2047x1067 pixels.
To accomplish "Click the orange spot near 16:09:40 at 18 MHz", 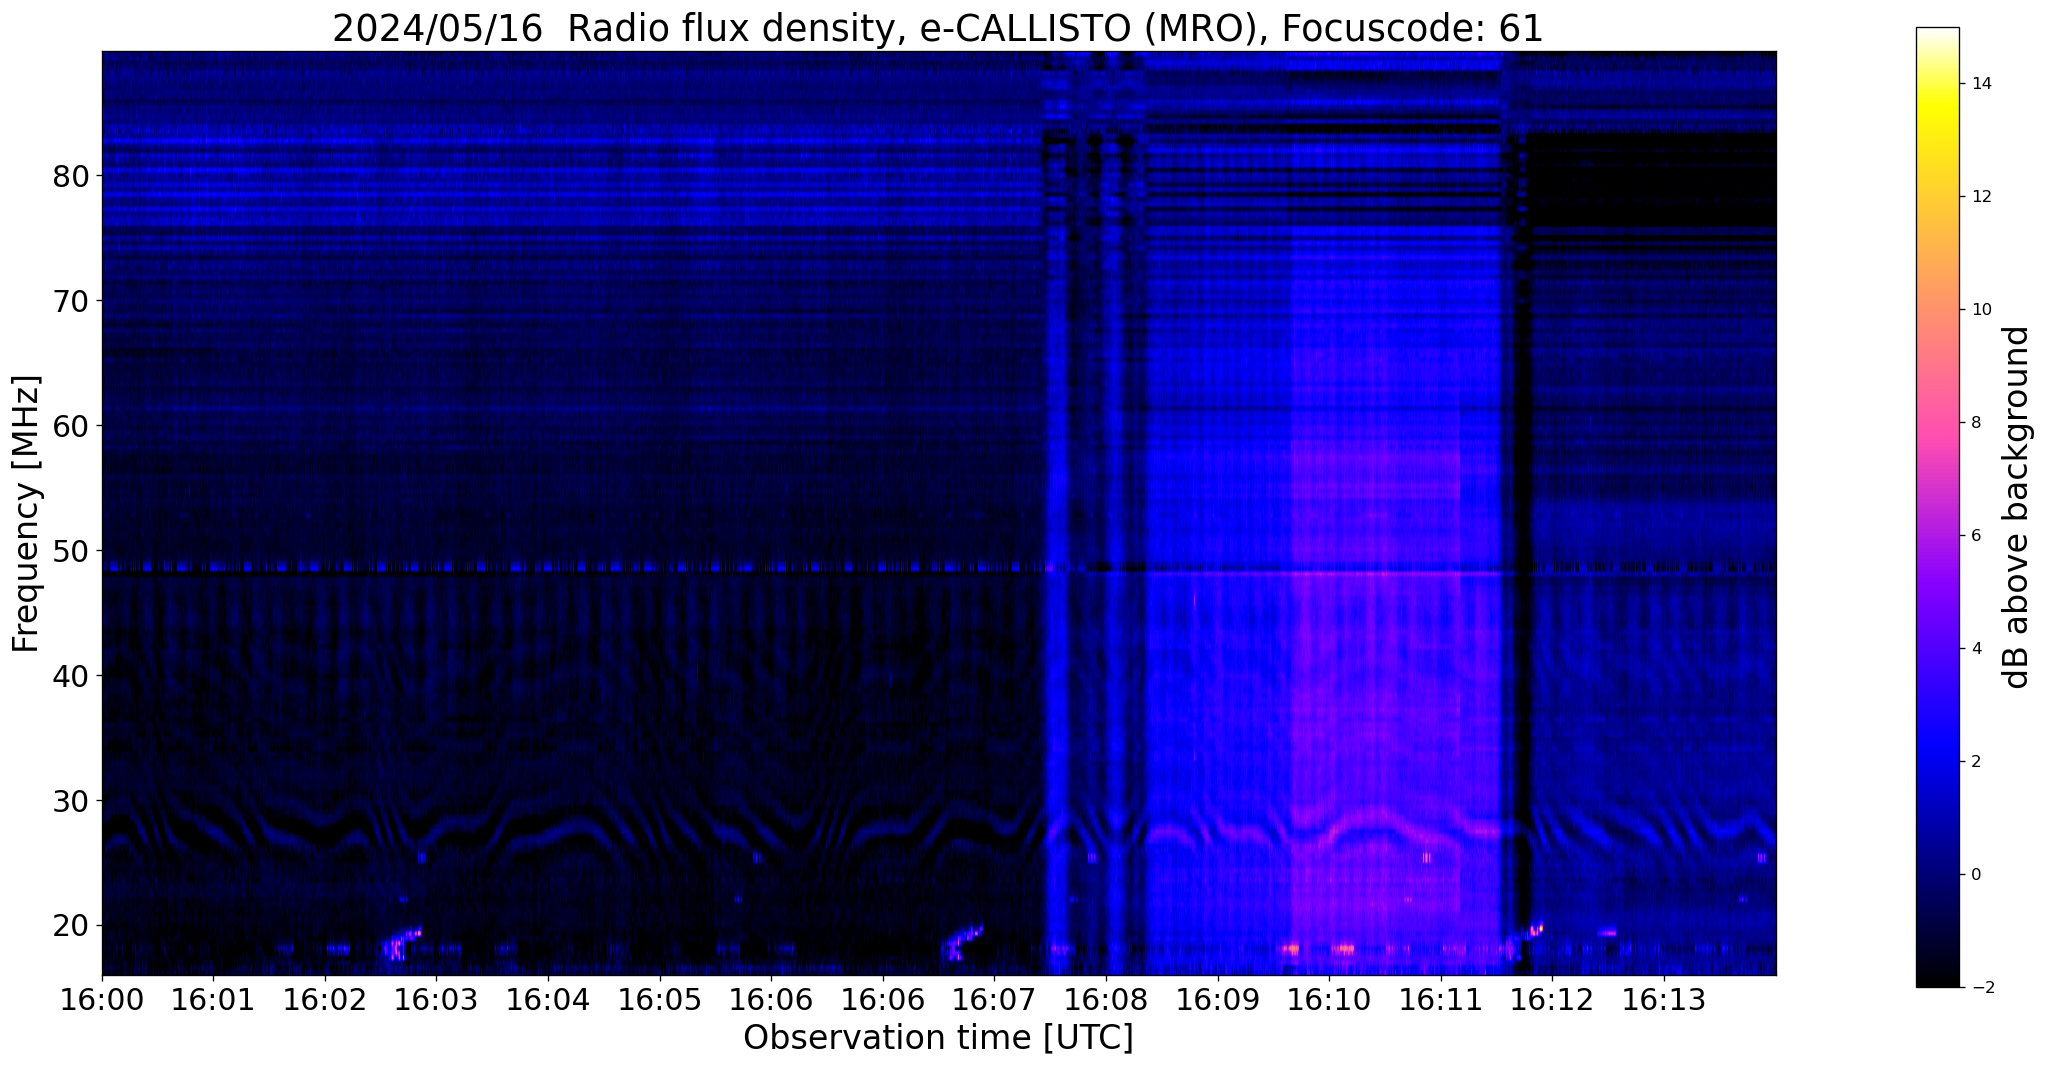I will click(x=1290, y=948).
